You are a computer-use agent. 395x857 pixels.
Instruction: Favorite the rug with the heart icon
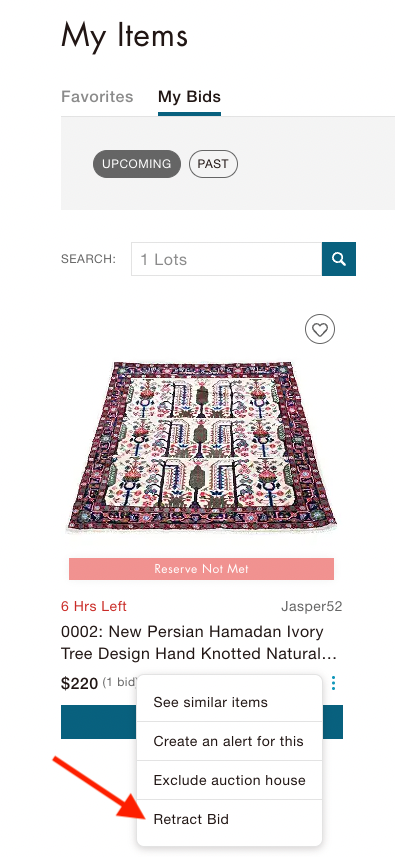[320, 330]
